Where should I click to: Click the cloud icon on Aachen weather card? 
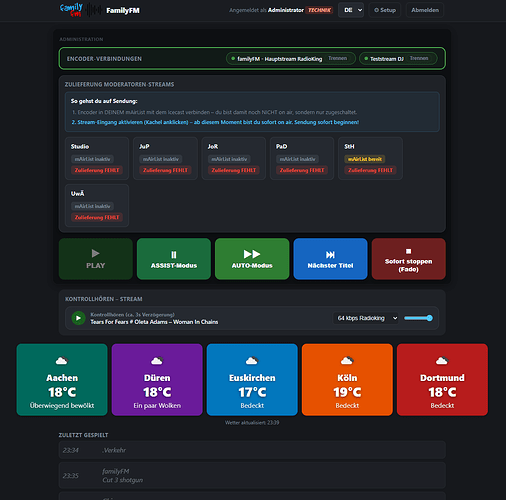(62, 360)
